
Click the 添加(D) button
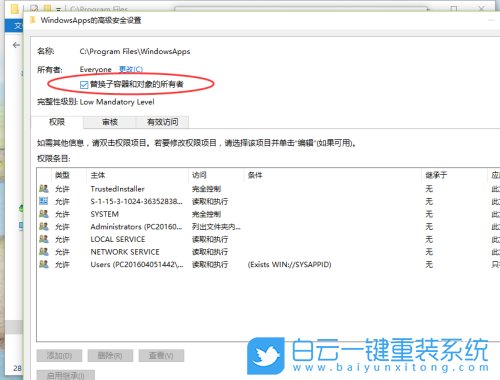[59, 356]
